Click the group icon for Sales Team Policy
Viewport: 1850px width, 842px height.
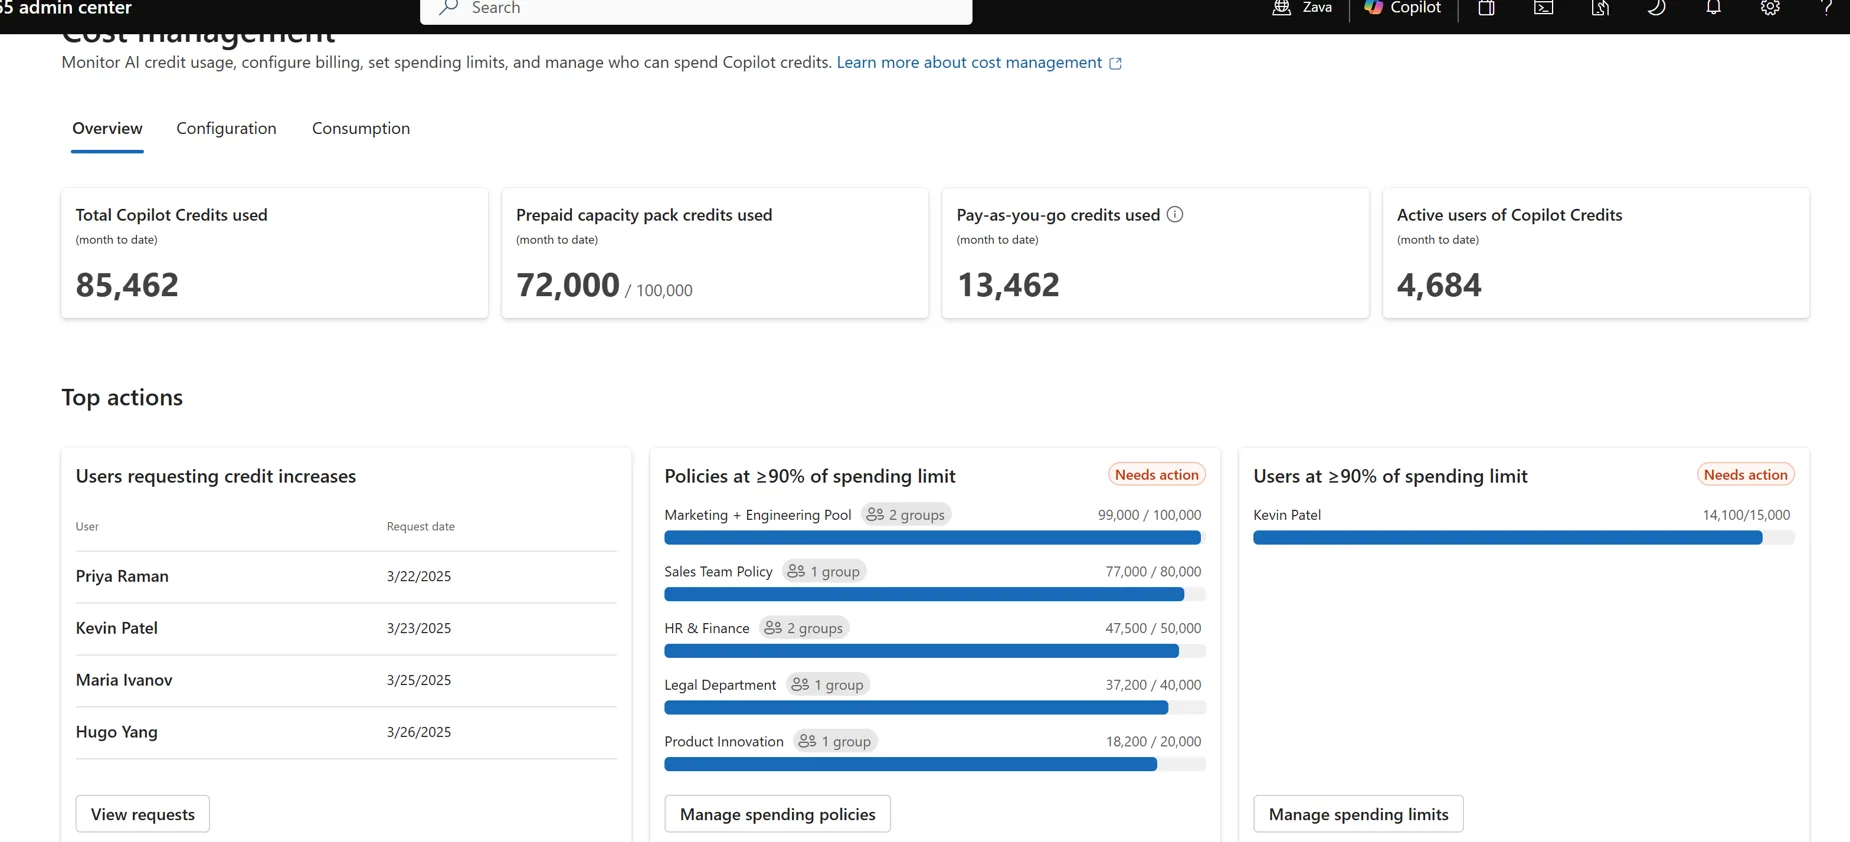(x=796, y=571)
